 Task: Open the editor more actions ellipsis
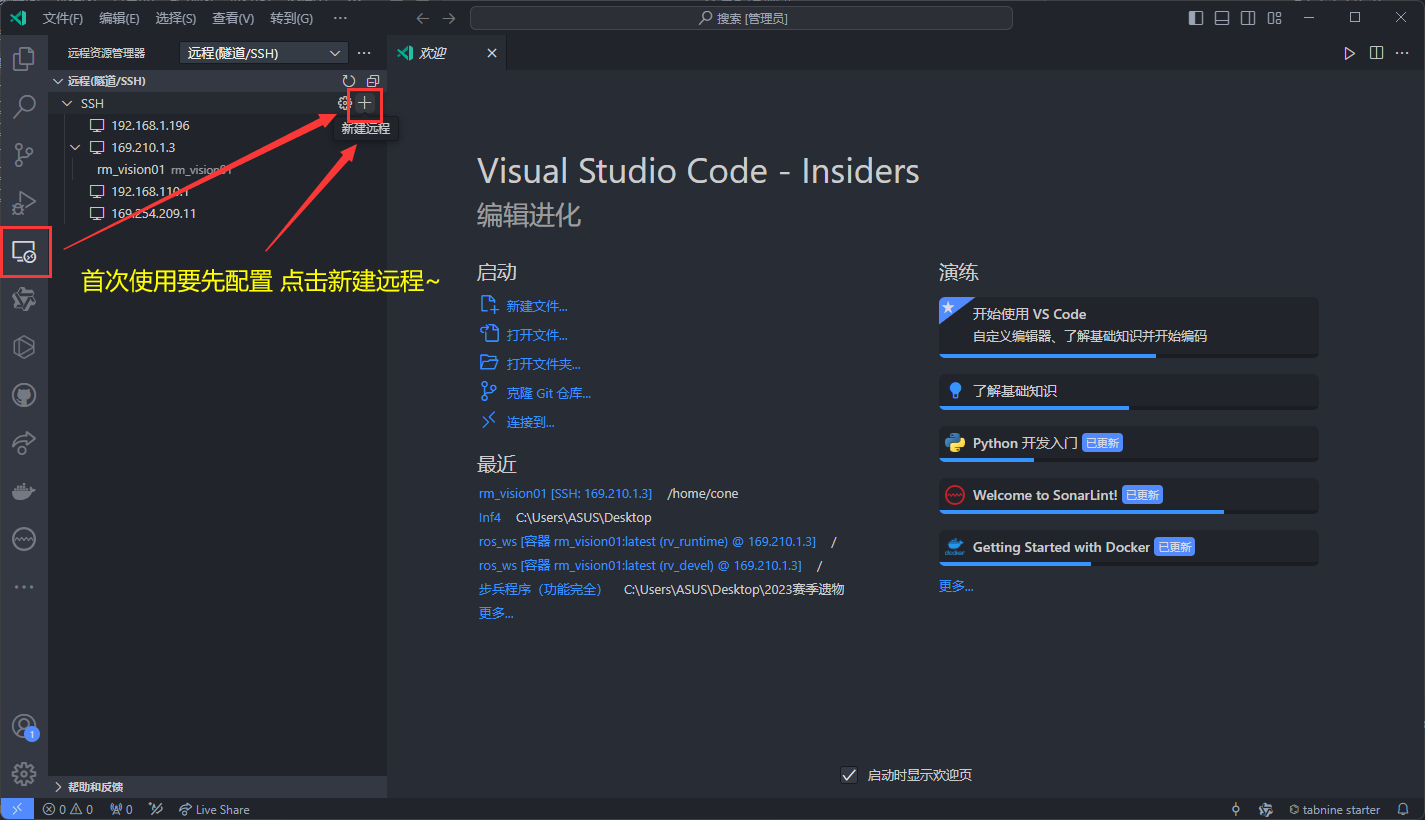[x=1403, y=53]
